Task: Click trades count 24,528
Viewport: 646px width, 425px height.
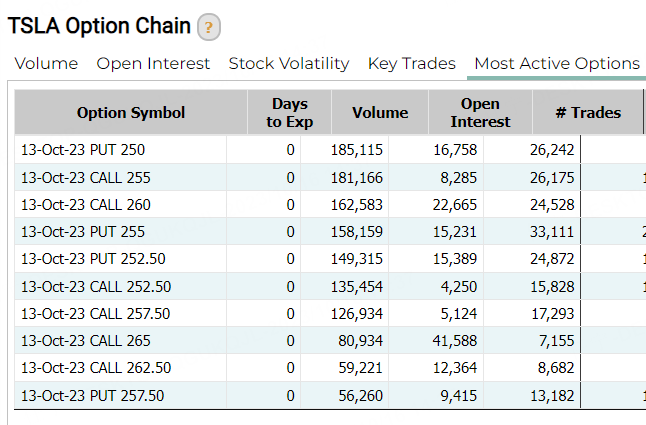Action: click(552, 205)
